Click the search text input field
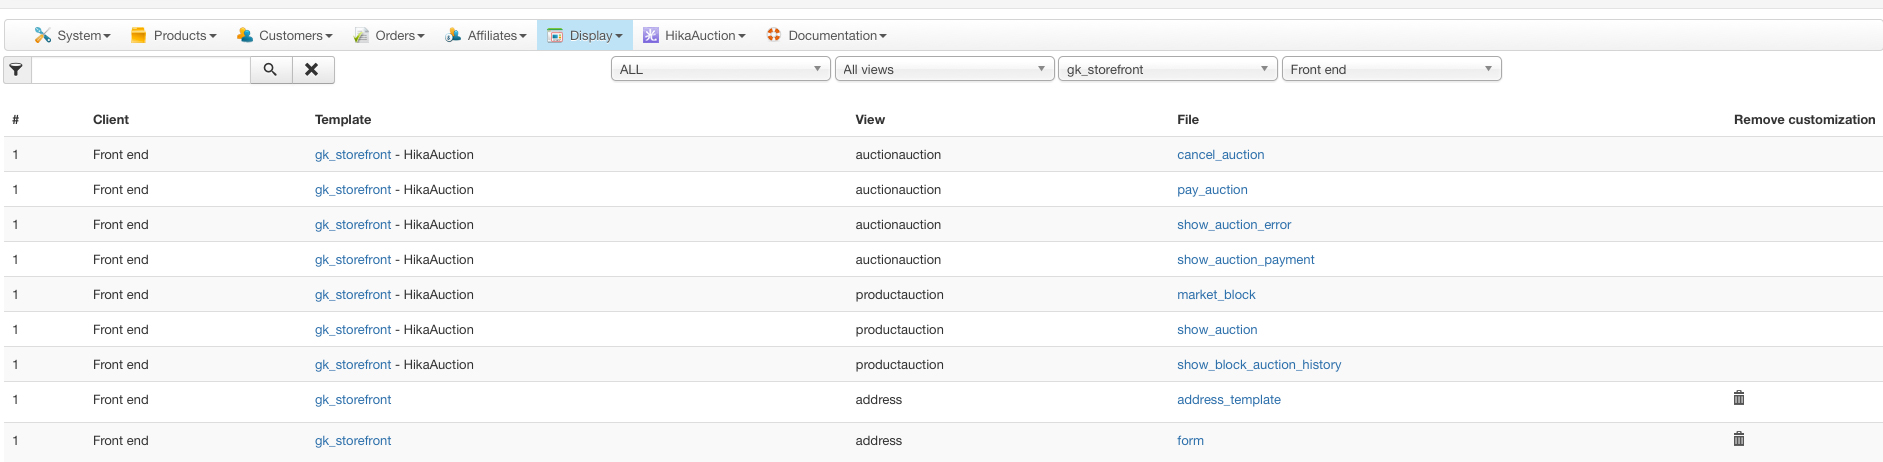 [141, 70]
